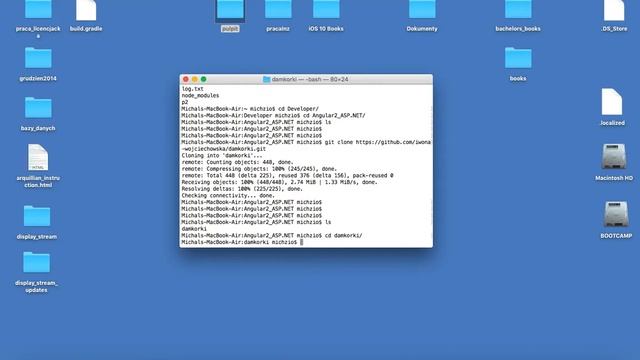
Task: Click the 'remote: Compressing objects' output line
Action: click(x=260, y=169)
